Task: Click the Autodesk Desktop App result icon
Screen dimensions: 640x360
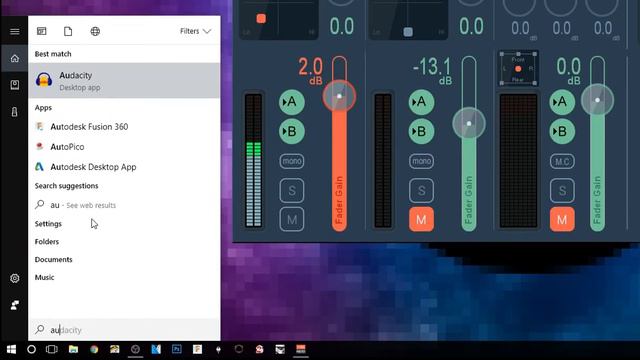Action: (39, 167)
